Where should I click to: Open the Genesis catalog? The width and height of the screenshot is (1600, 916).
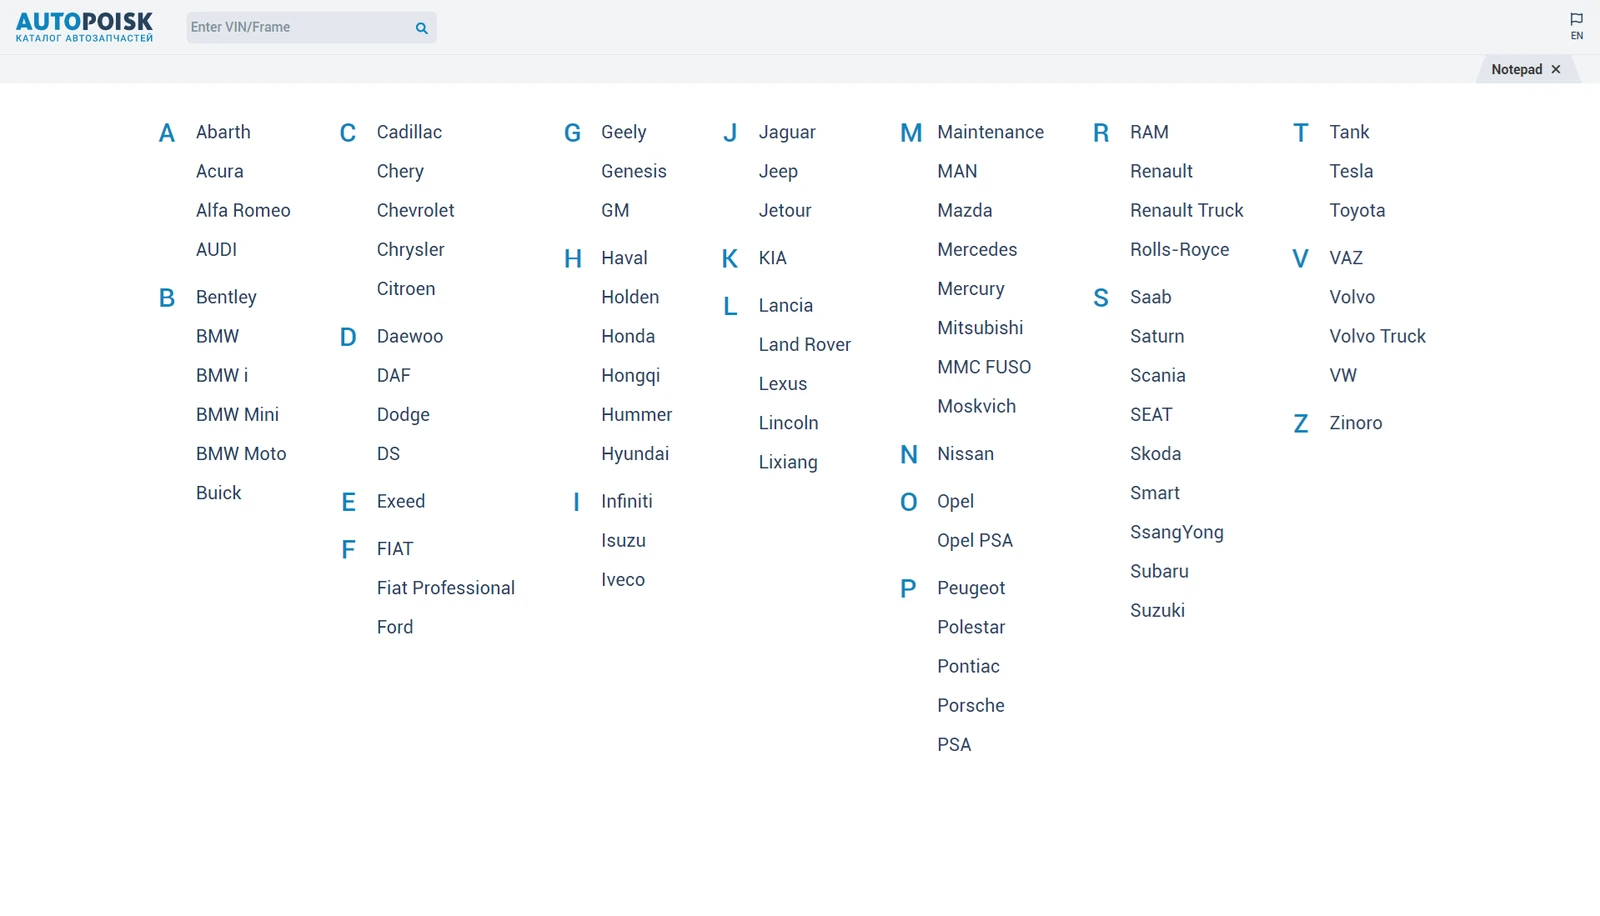[x=634, y=171]
